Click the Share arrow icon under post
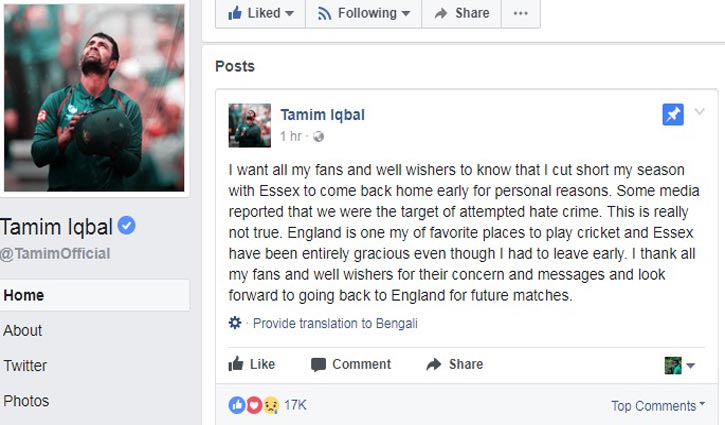Screen dimensions: 725x425 click(434, 365)
